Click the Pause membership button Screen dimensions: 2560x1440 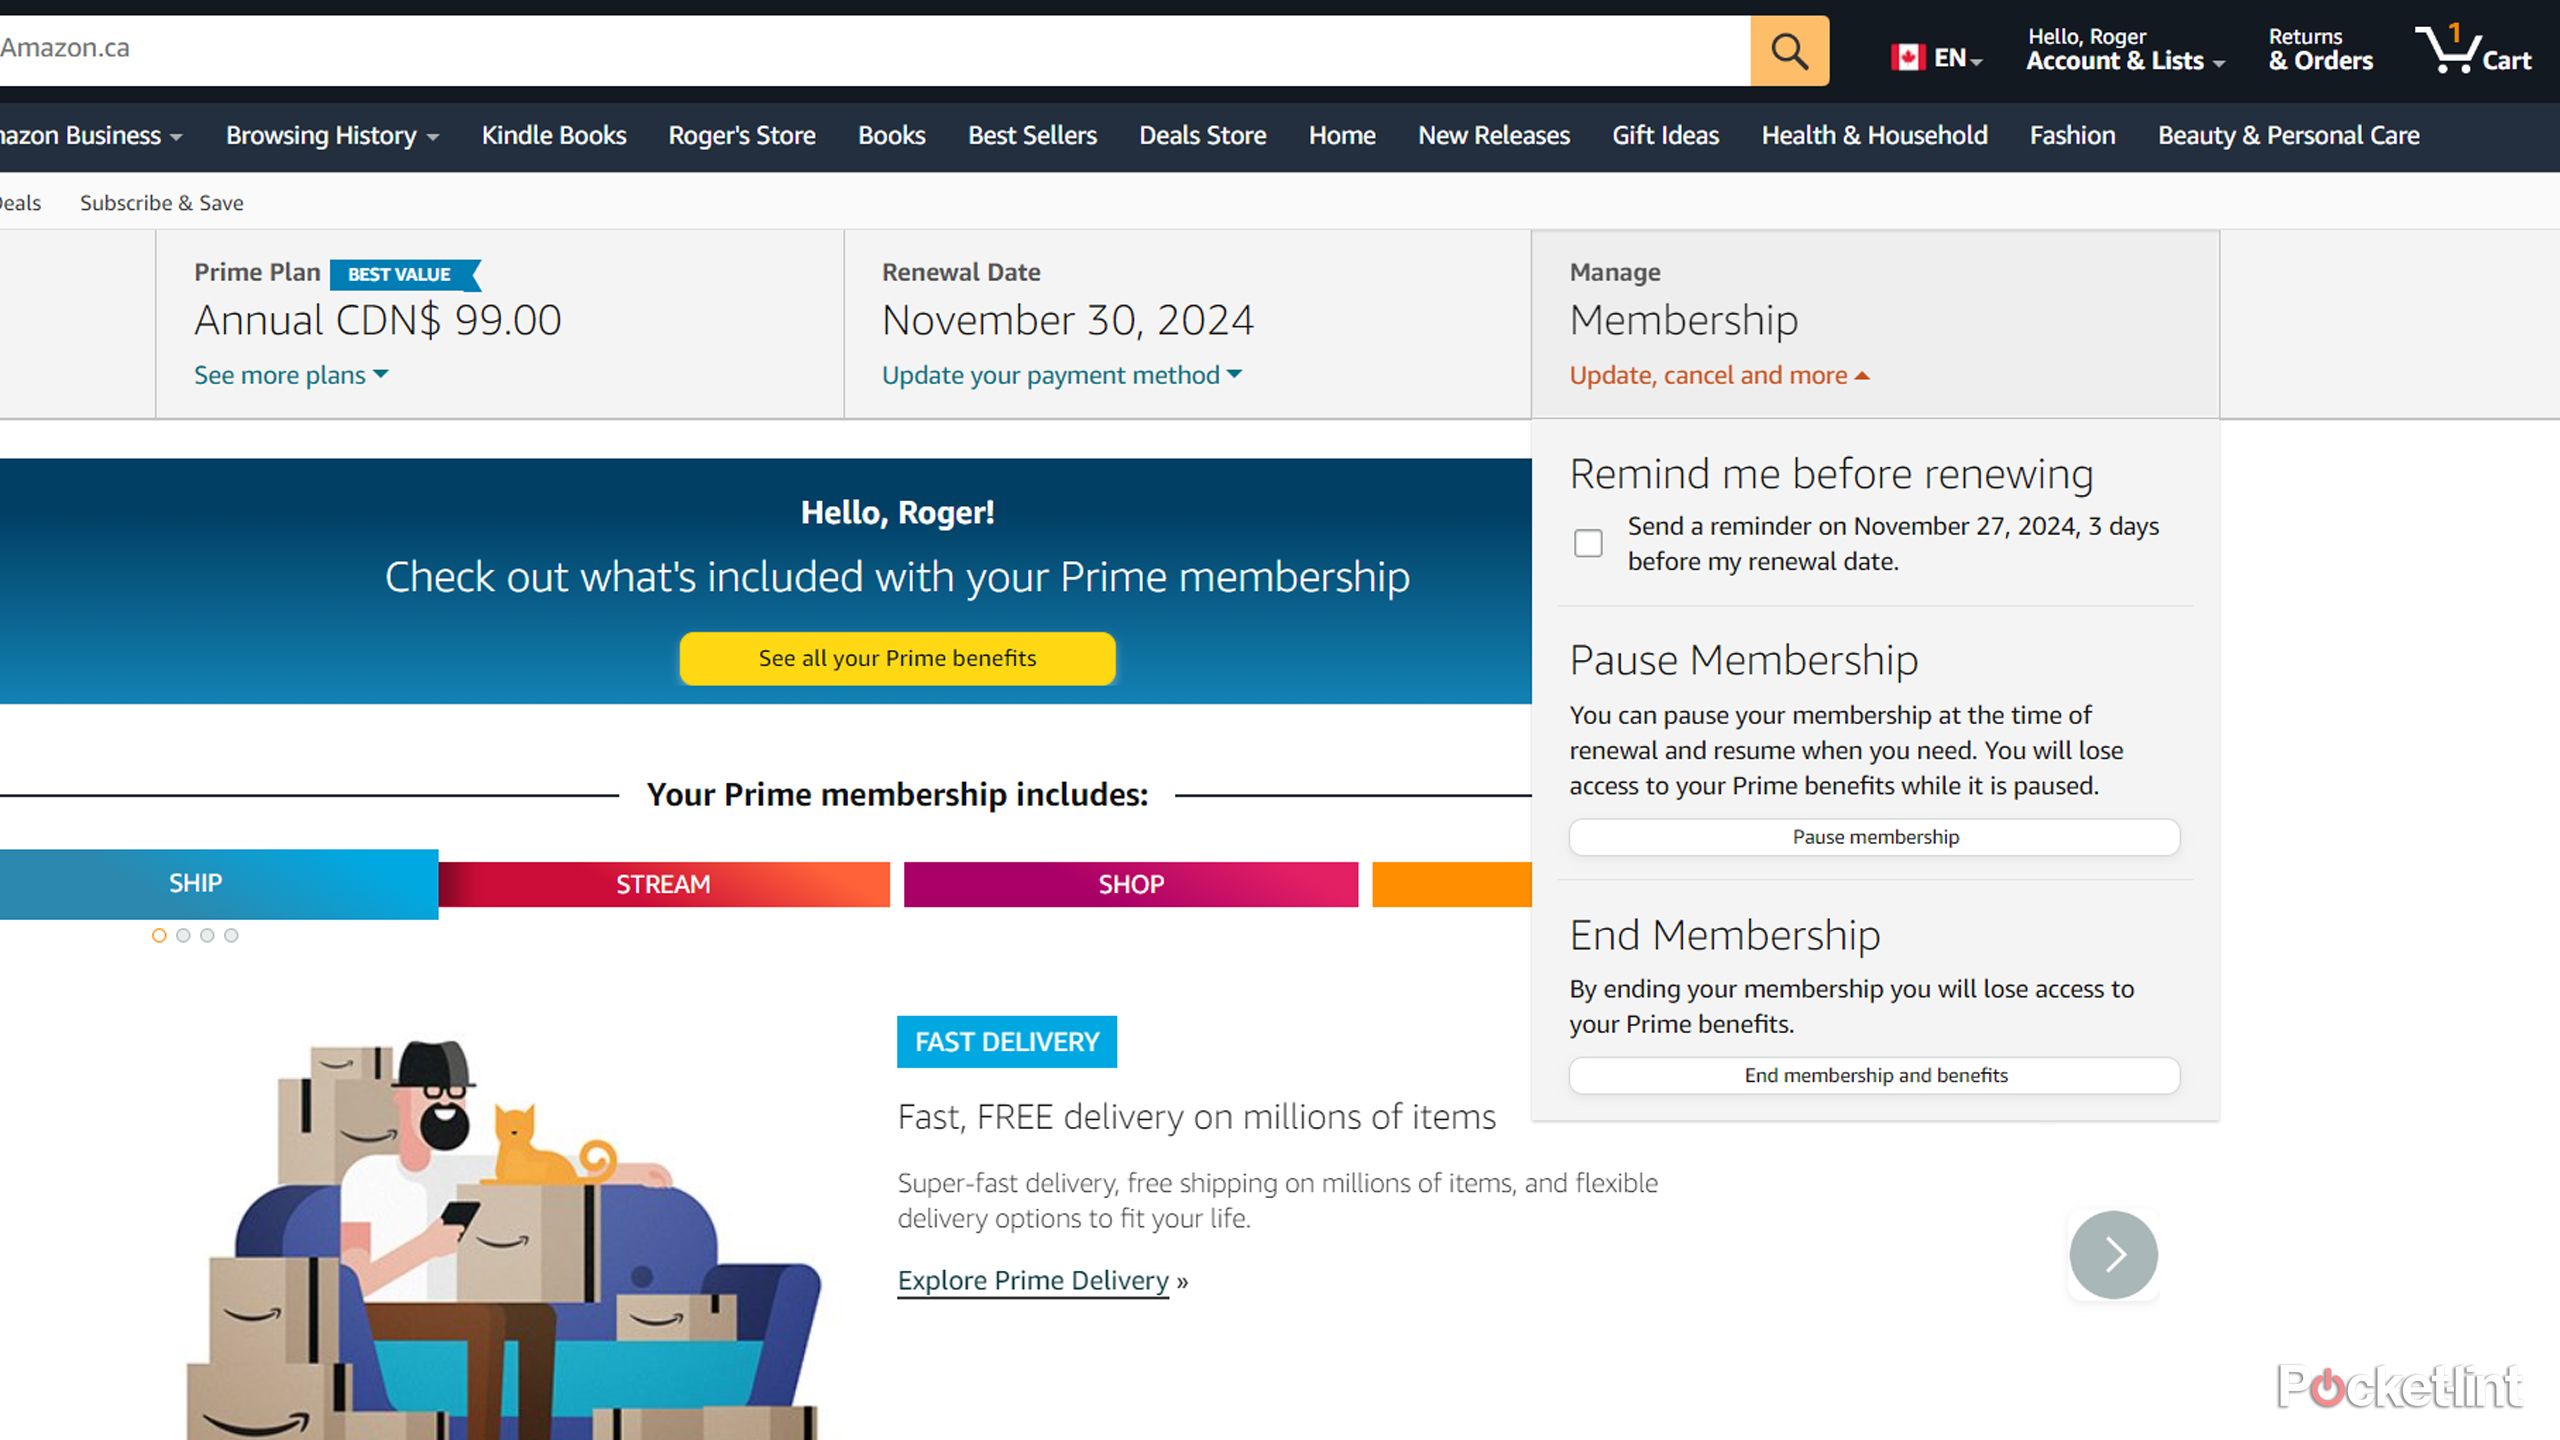click(1874, 837)
